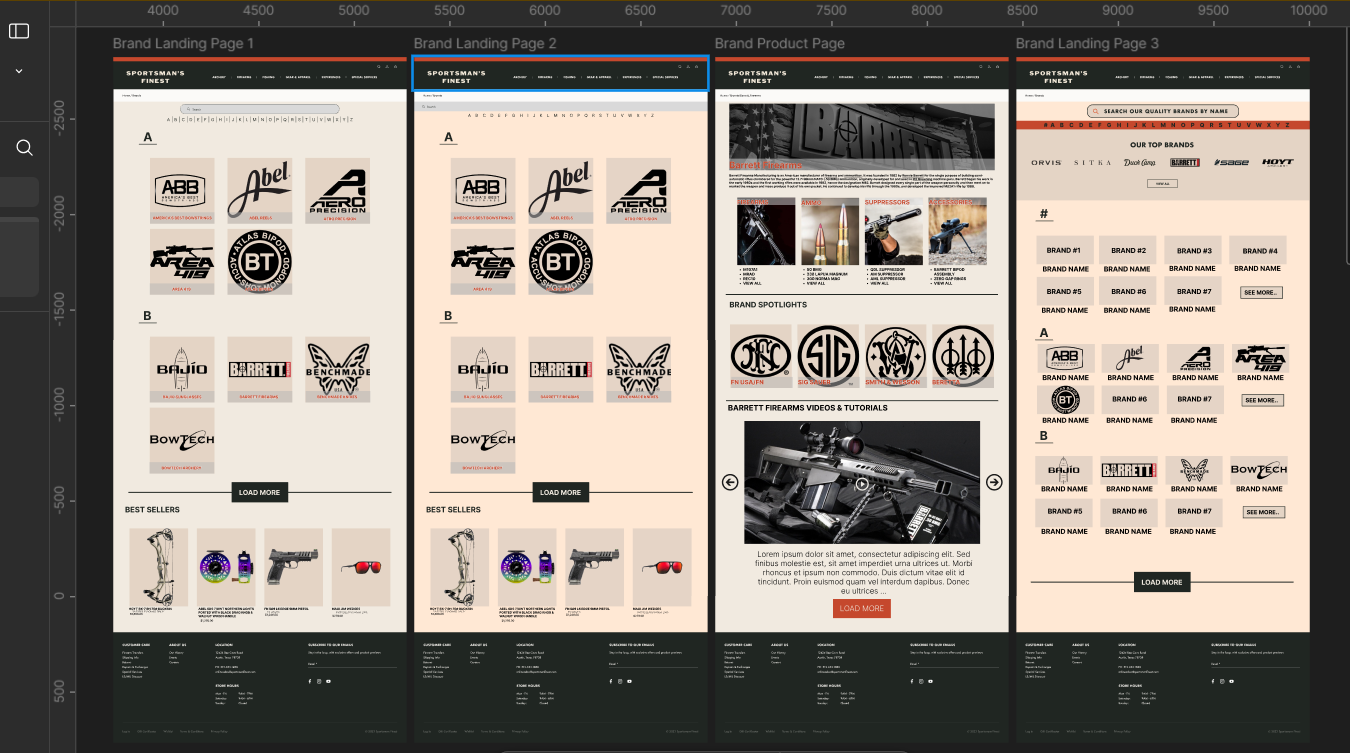Click FN USA spotlight logo

(x=761, y=356)
